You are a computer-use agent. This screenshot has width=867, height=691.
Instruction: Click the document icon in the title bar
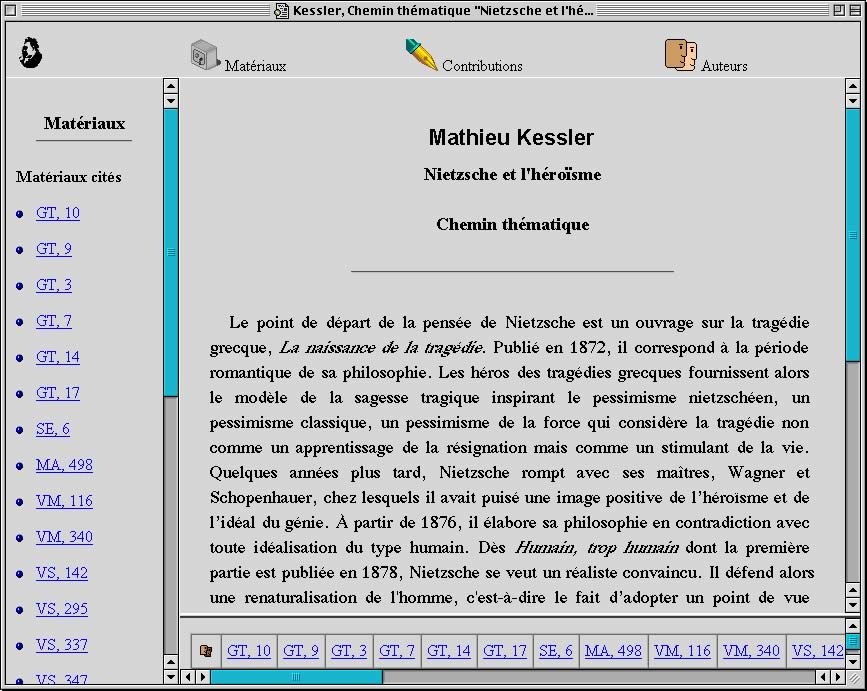click(281, 11)
